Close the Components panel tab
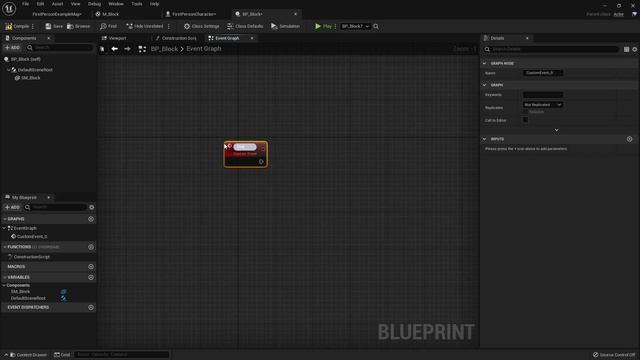The image size is (640, 360). (x=49, y=38)
